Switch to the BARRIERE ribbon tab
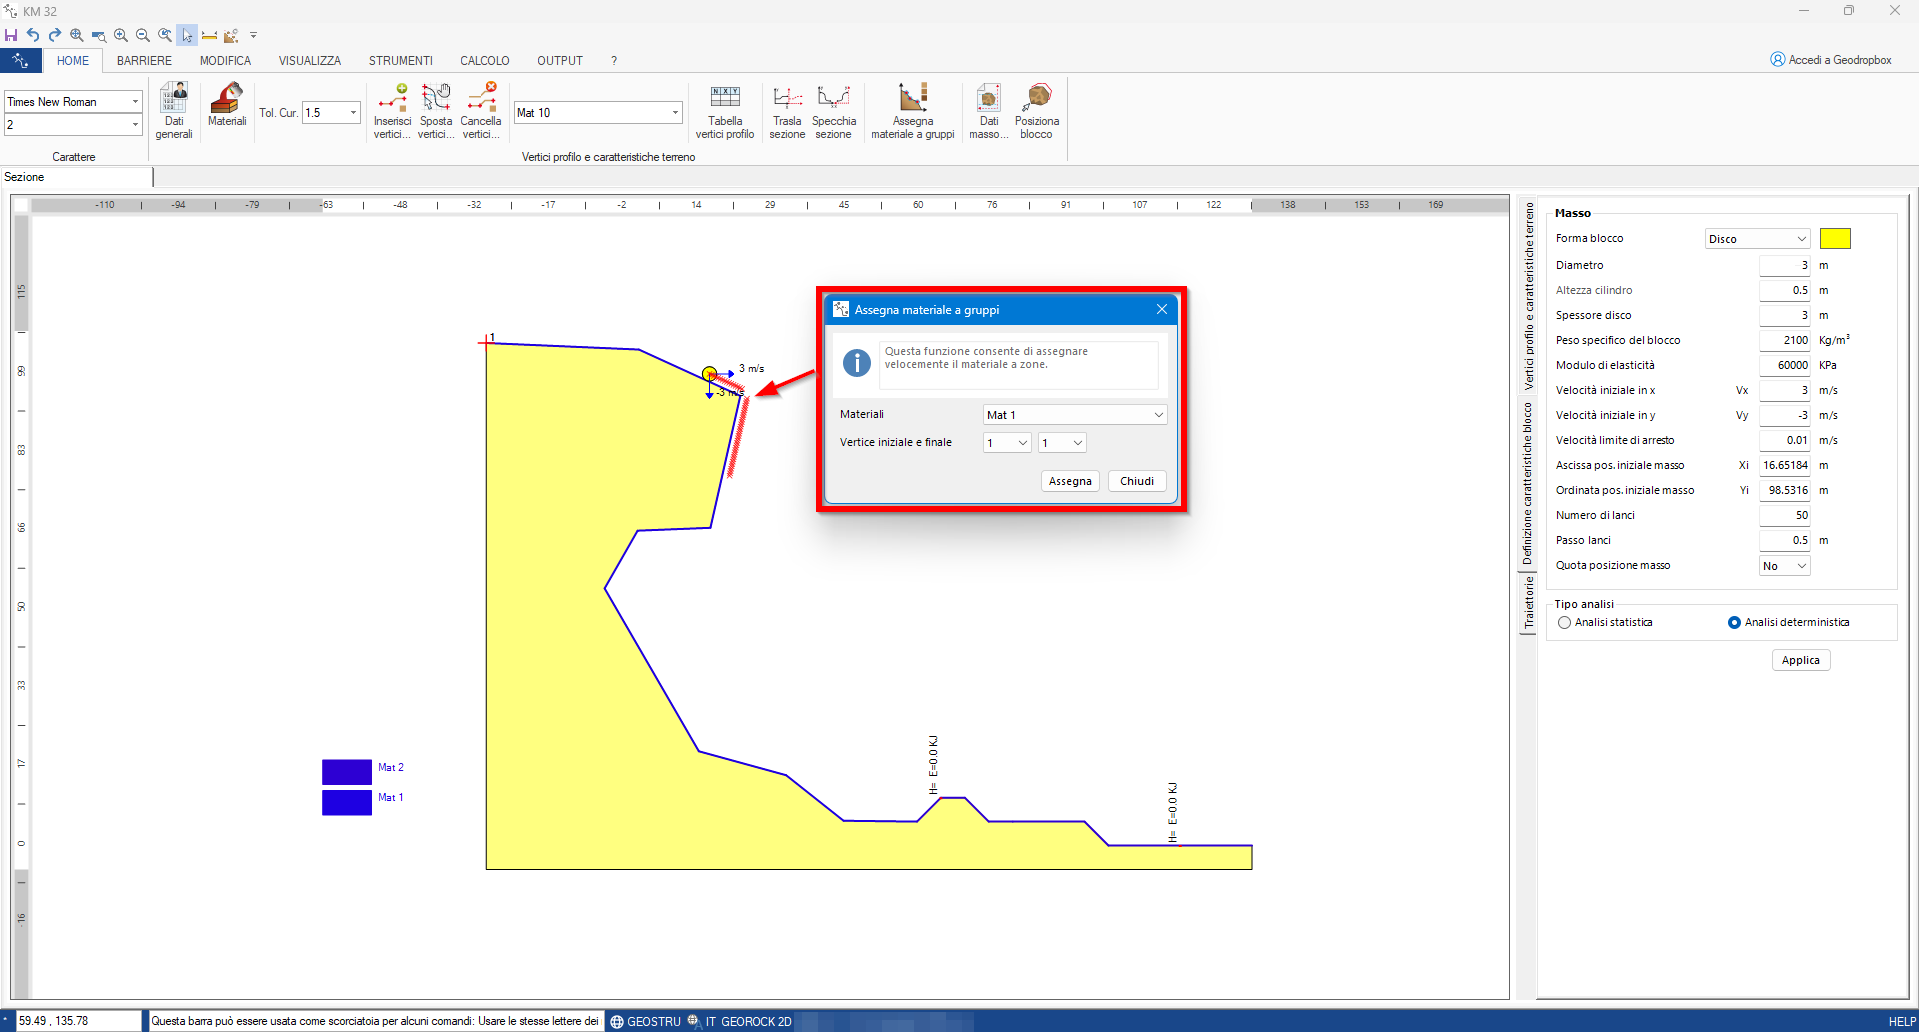 (x=144, y=61)
